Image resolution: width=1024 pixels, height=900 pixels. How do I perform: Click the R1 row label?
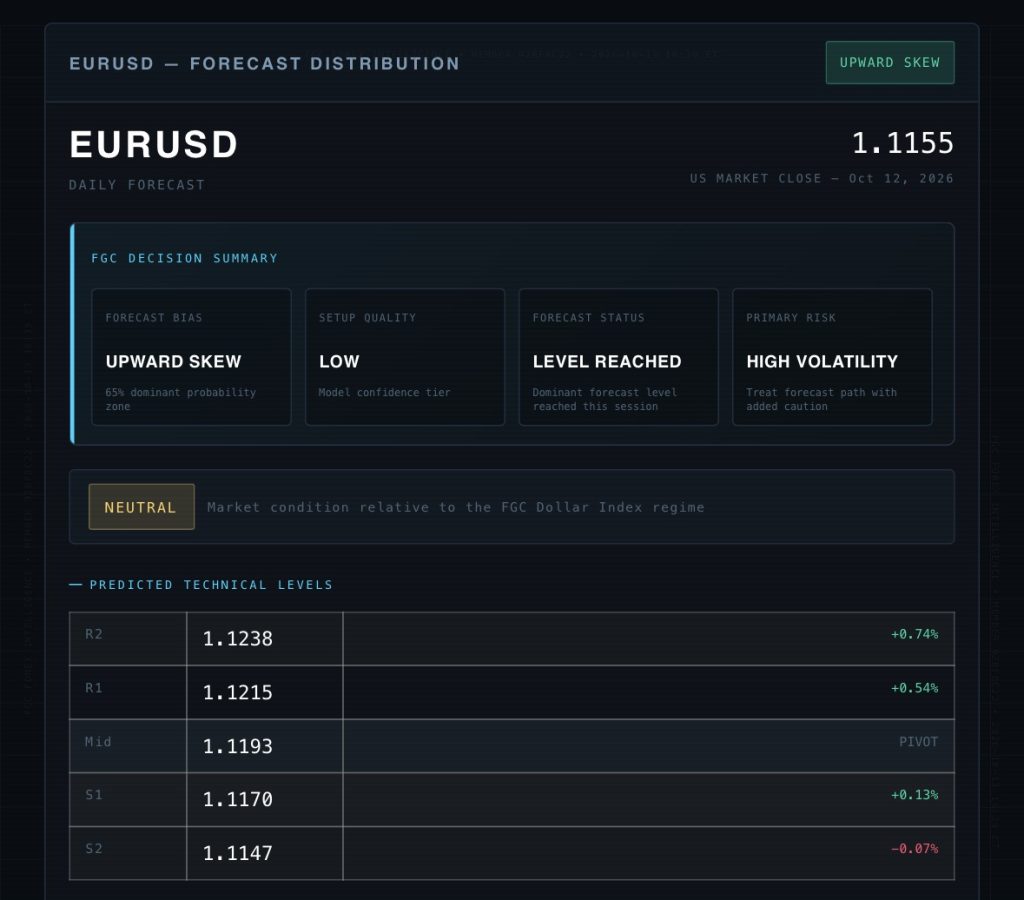[94, 688]
